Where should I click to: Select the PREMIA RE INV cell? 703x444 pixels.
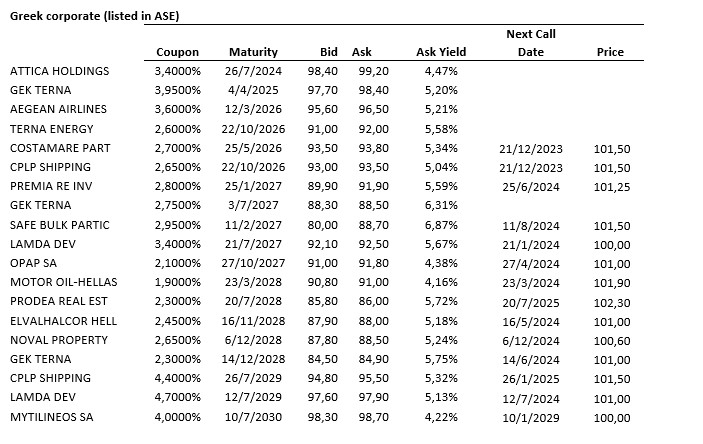52,187
